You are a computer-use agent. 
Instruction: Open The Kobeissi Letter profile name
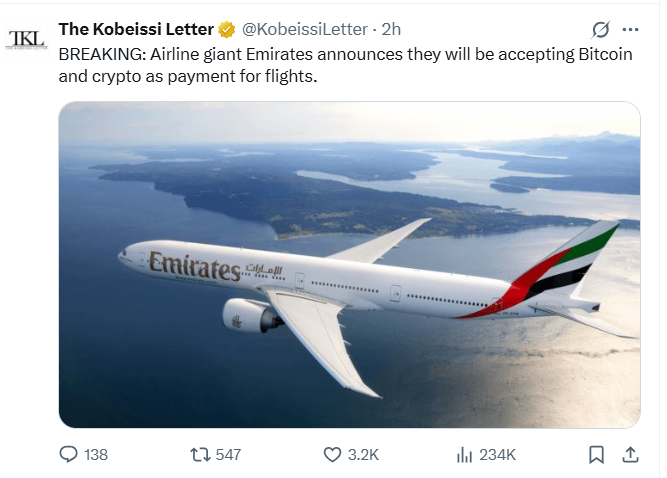[136, 29]
